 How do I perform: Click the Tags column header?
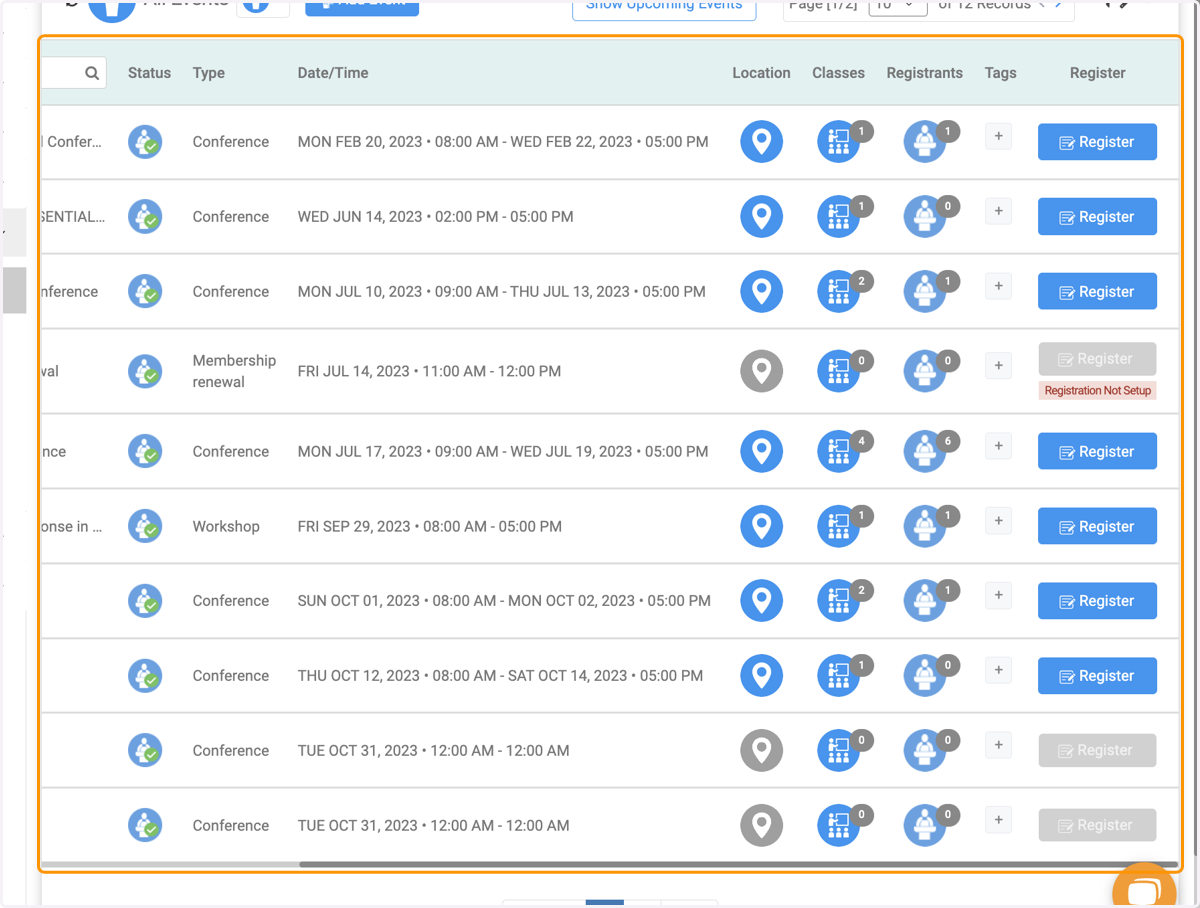tap(1000, 73)
